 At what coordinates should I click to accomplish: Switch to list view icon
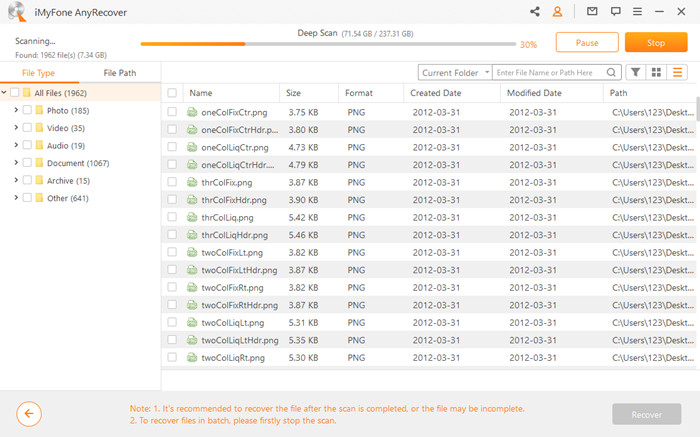pyautogui.click(x=677, y=72)
